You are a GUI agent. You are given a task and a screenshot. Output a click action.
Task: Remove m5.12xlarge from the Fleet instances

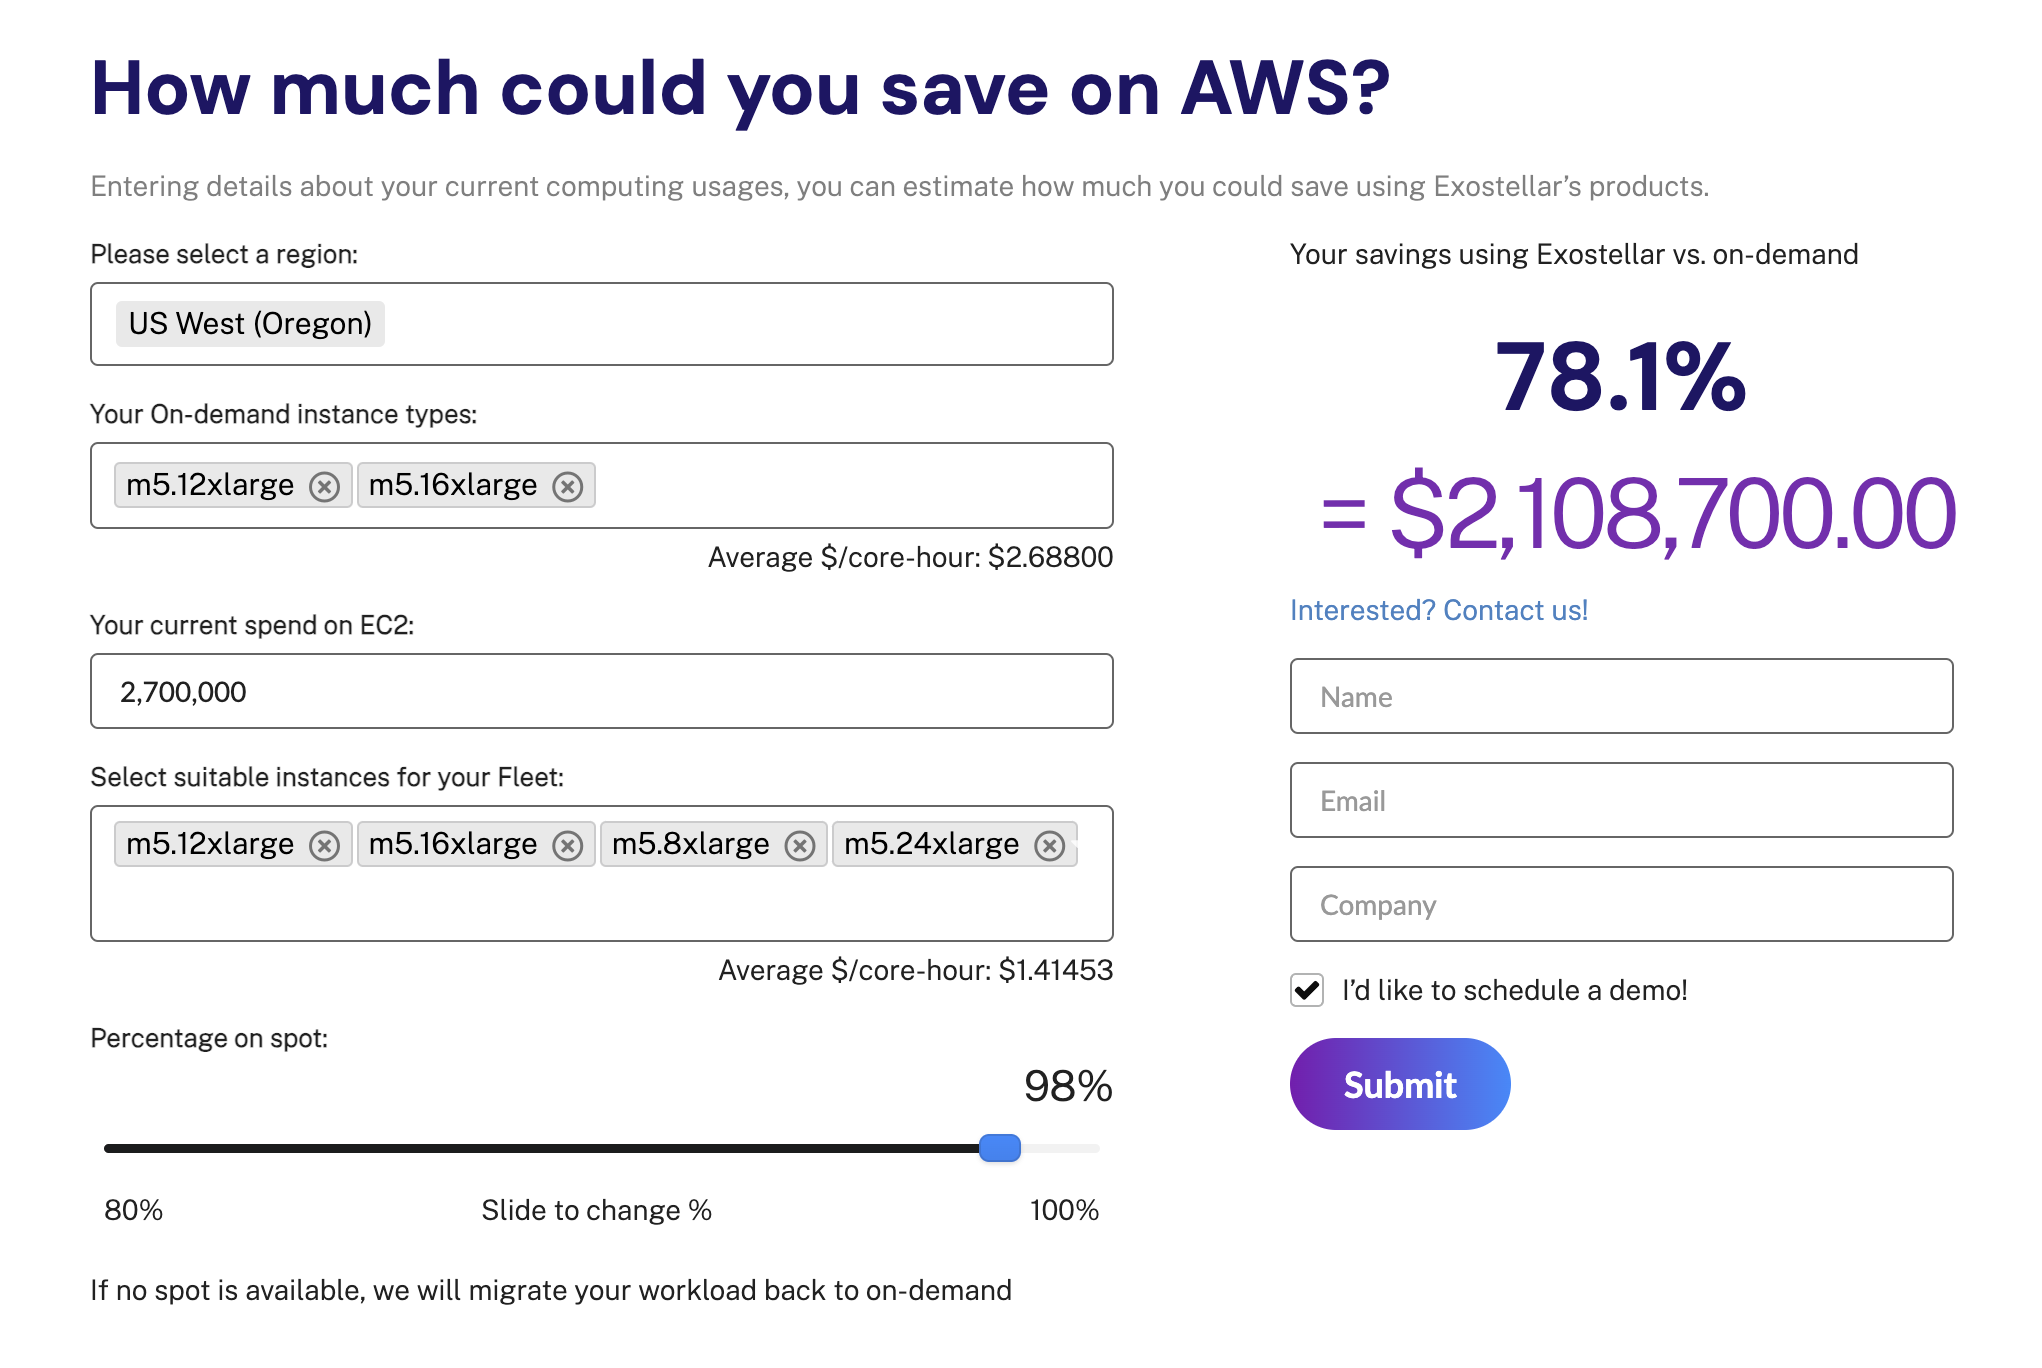pos(325,845)
